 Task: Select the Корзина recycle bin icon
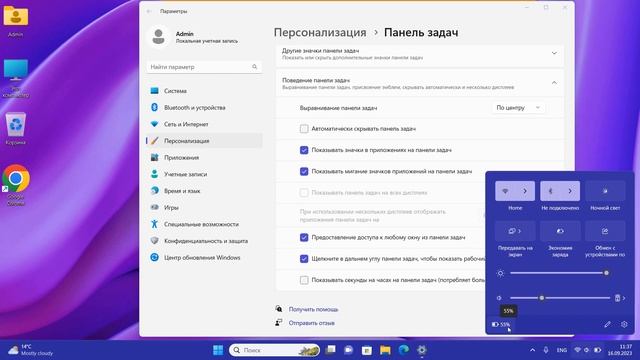[16, 129]
